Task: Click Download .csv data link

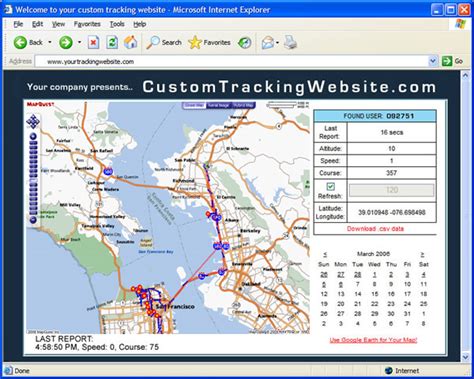Action: [375, 229]
